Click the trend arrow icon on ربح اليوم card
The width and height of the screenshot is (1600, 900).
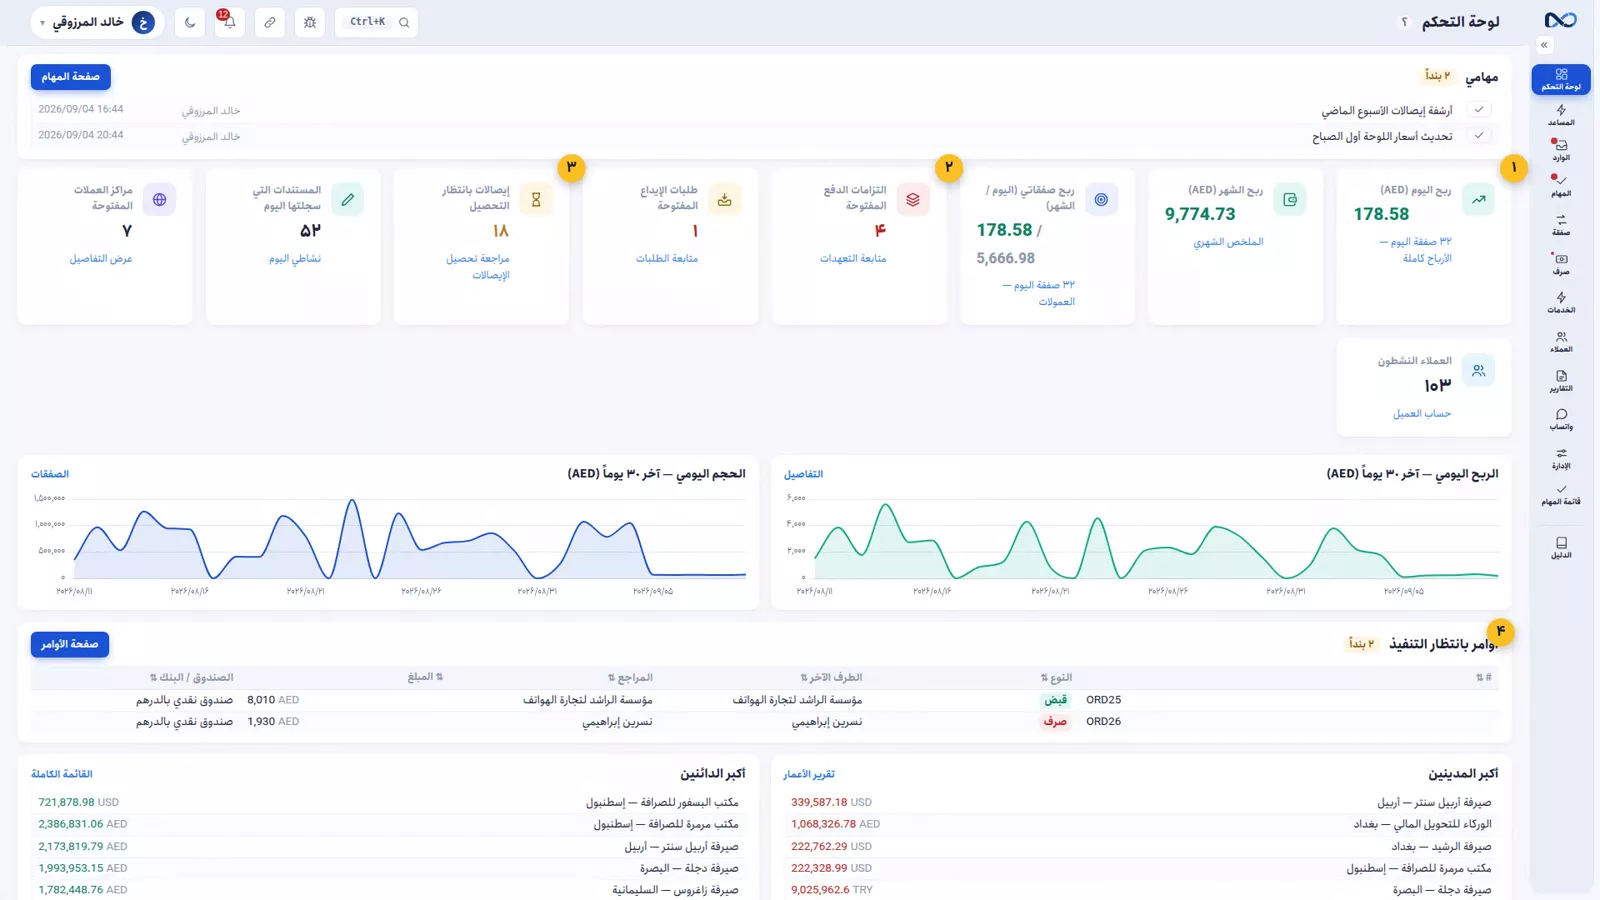[1478, 199]
